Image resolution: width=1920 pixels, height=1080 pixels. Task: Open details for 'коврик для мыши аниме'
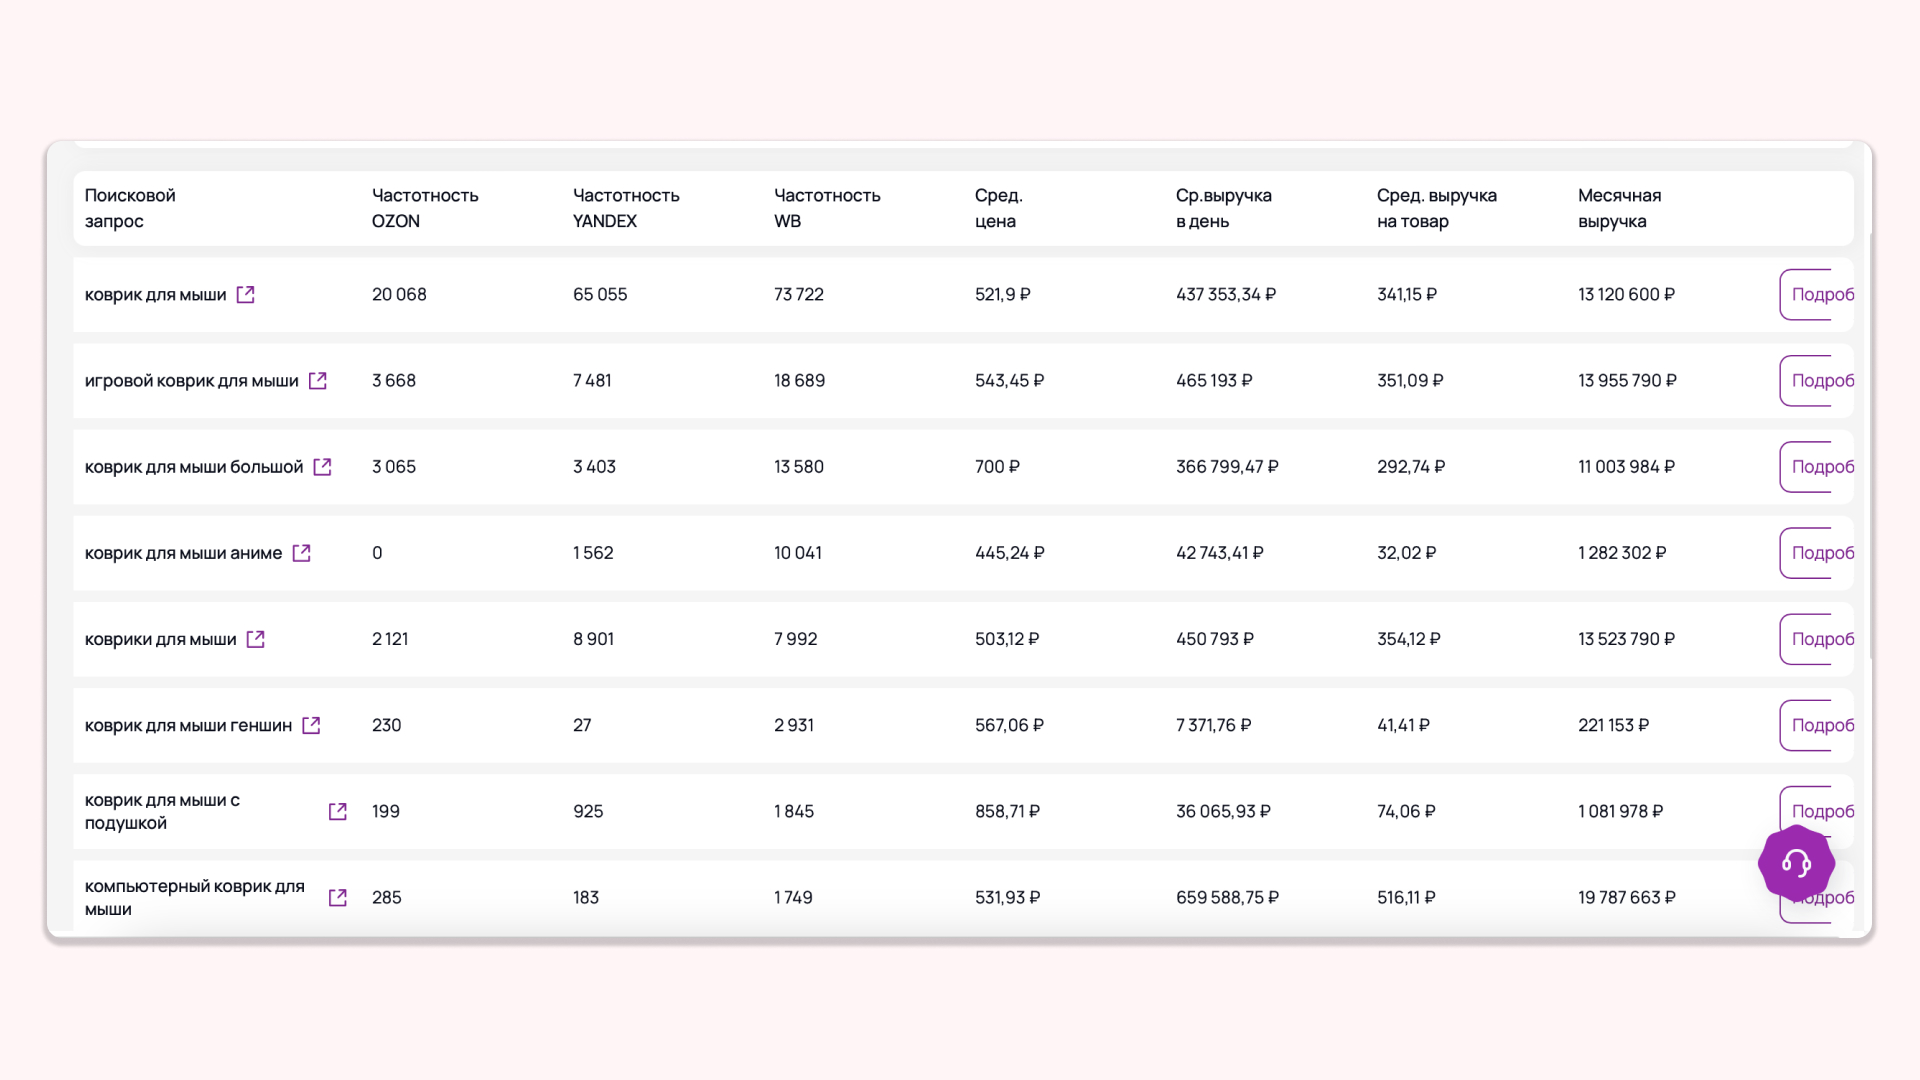(x=1816, y=552)
